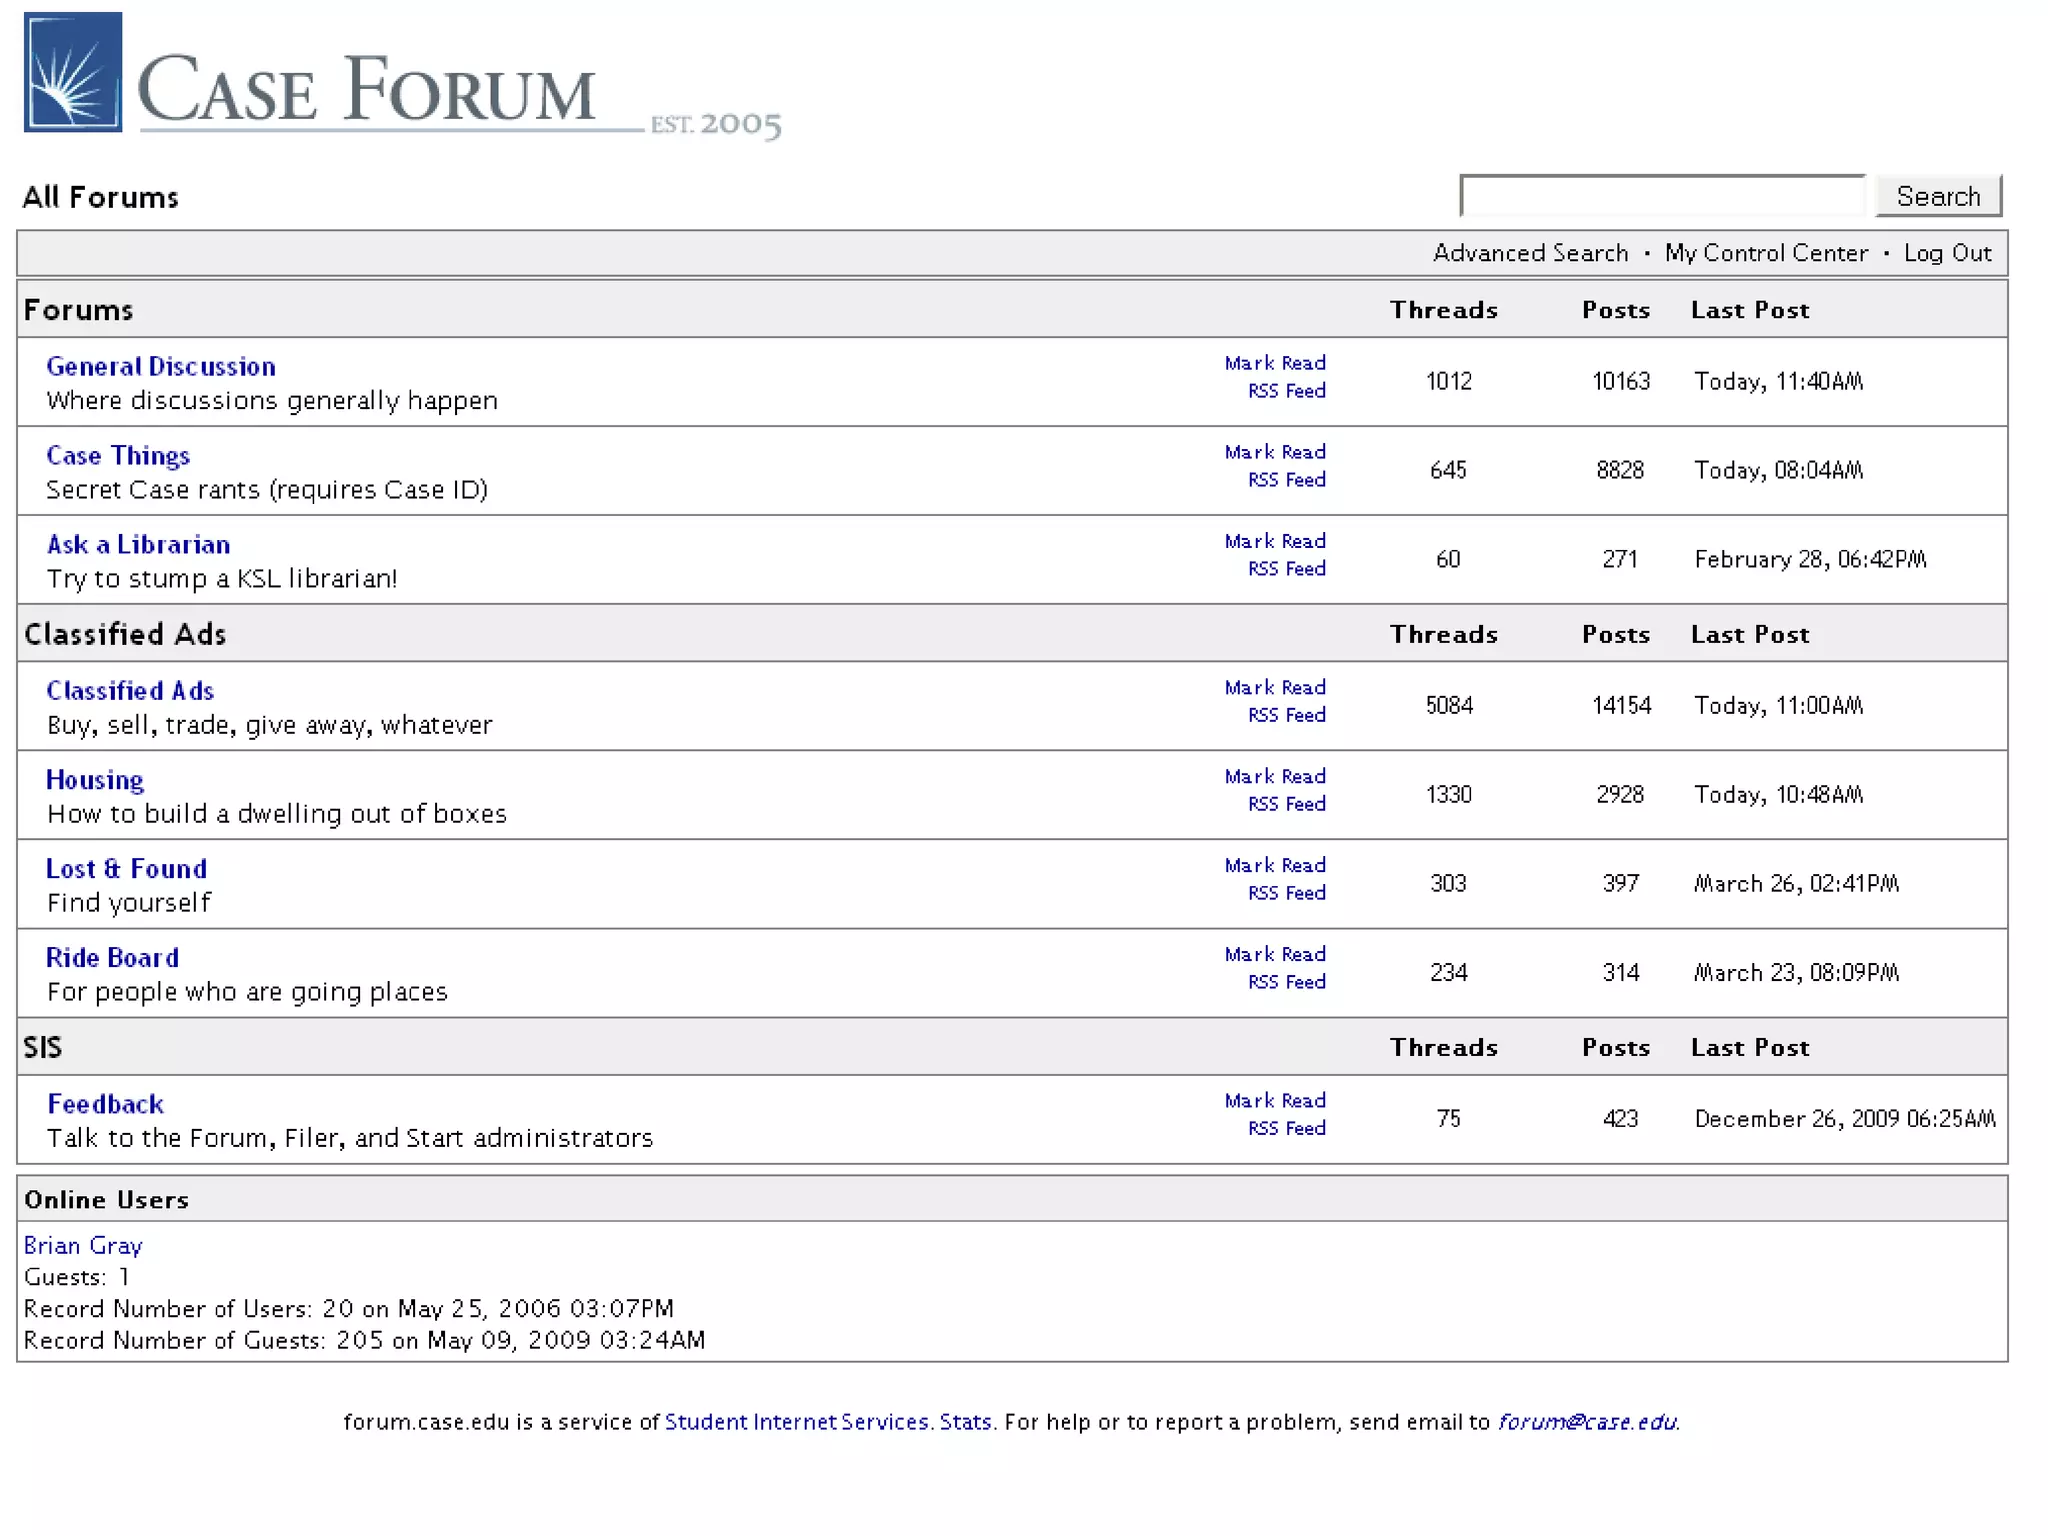Open the Student Internet Services link
2048x1536 pixels.
click(x=797, y=1422)
